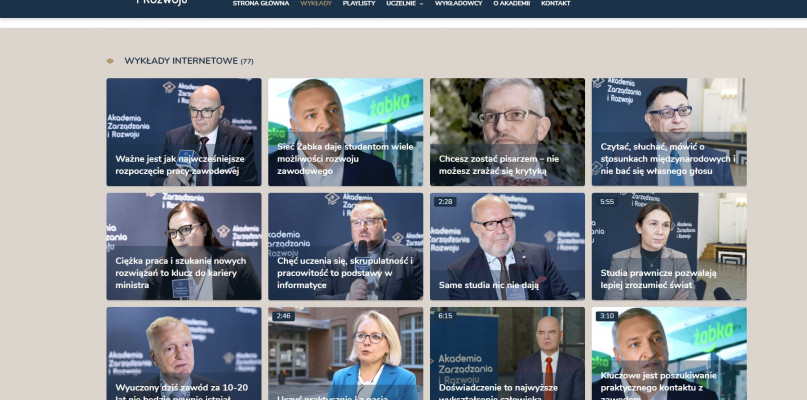Open video 'Studia prawnicze pozwalają lepiej zrozumieć świat'
807x400 pixels.
coord(669,247)
